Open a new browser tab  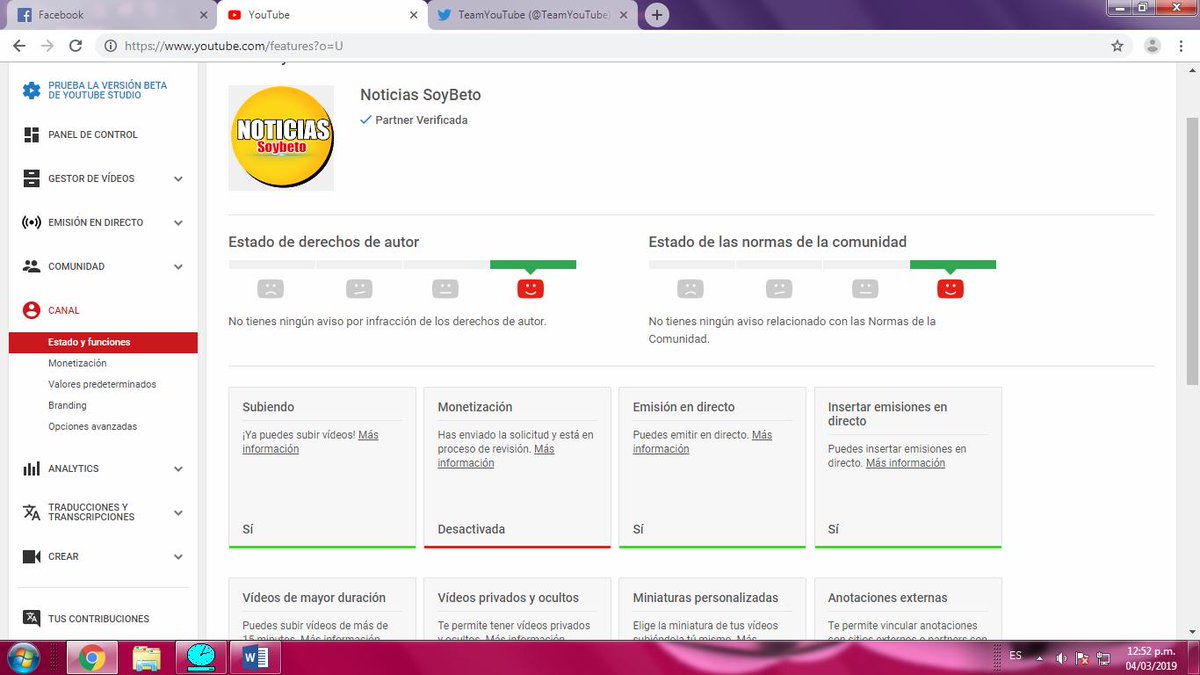(x=657, y=15)
